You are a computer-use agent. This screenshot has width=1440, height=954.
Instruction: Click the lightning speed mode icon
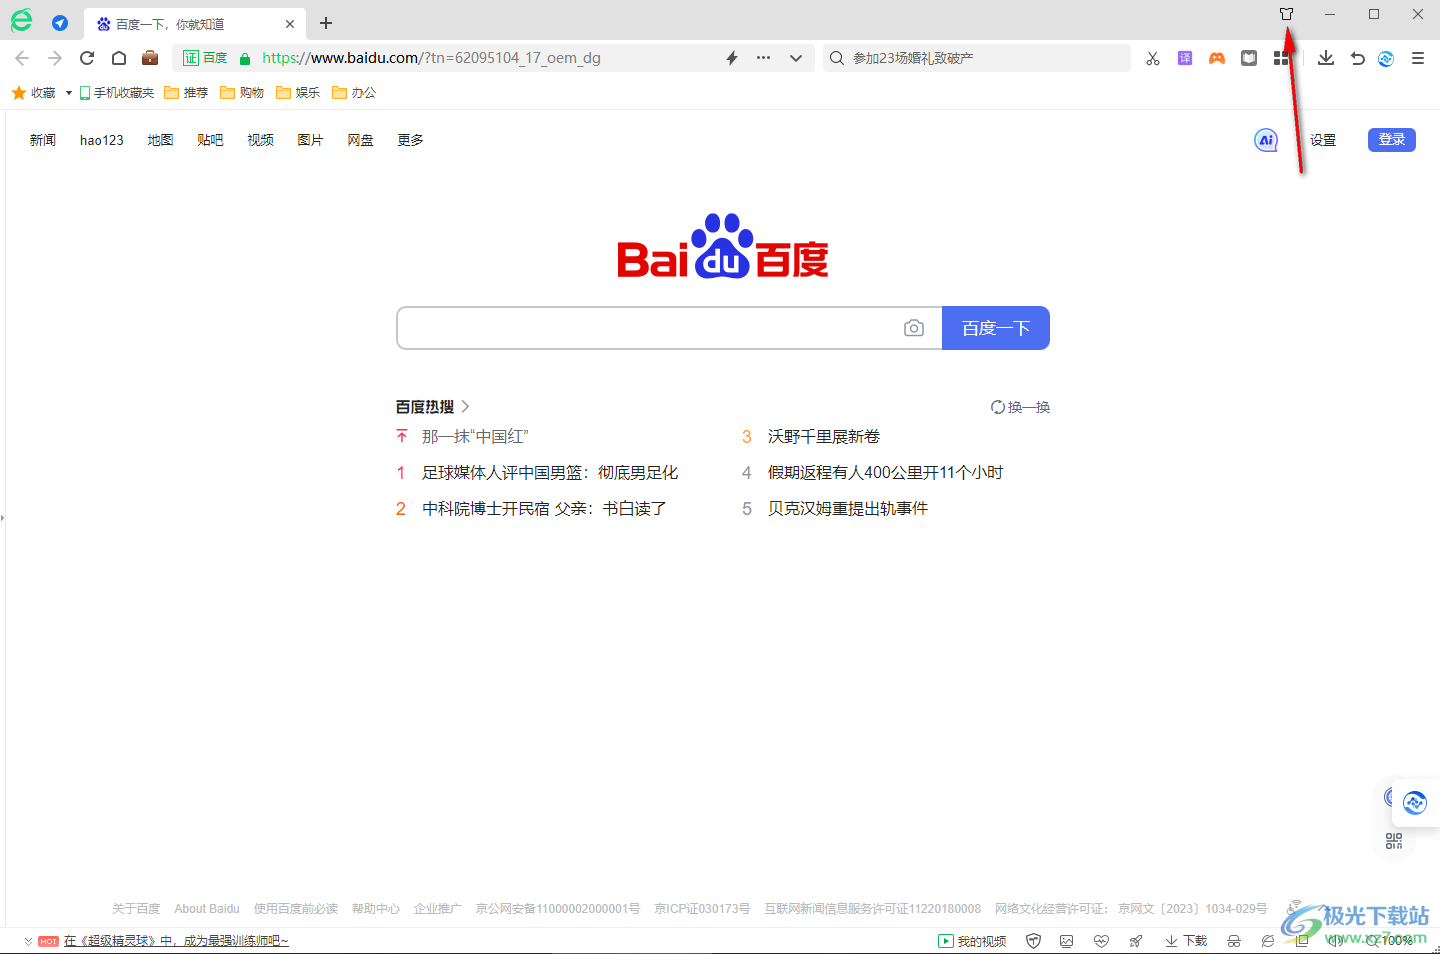click(732, 58)
